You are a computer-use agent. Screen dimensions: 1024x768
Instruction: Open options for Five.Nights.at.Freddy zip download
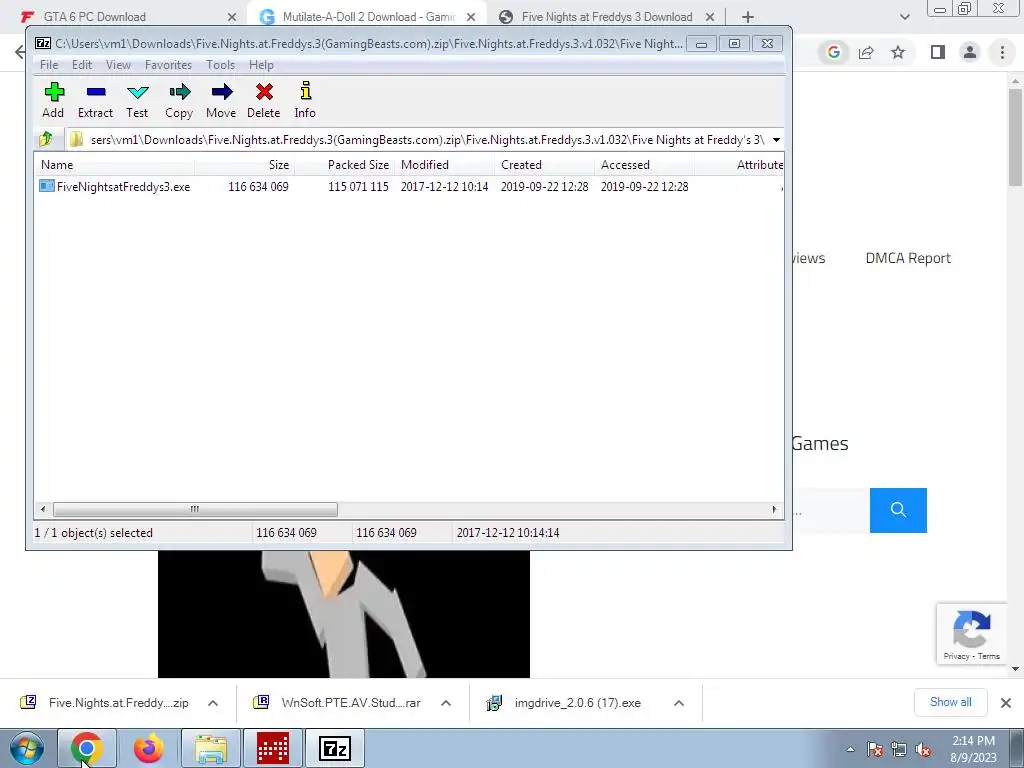click(213, 703)
